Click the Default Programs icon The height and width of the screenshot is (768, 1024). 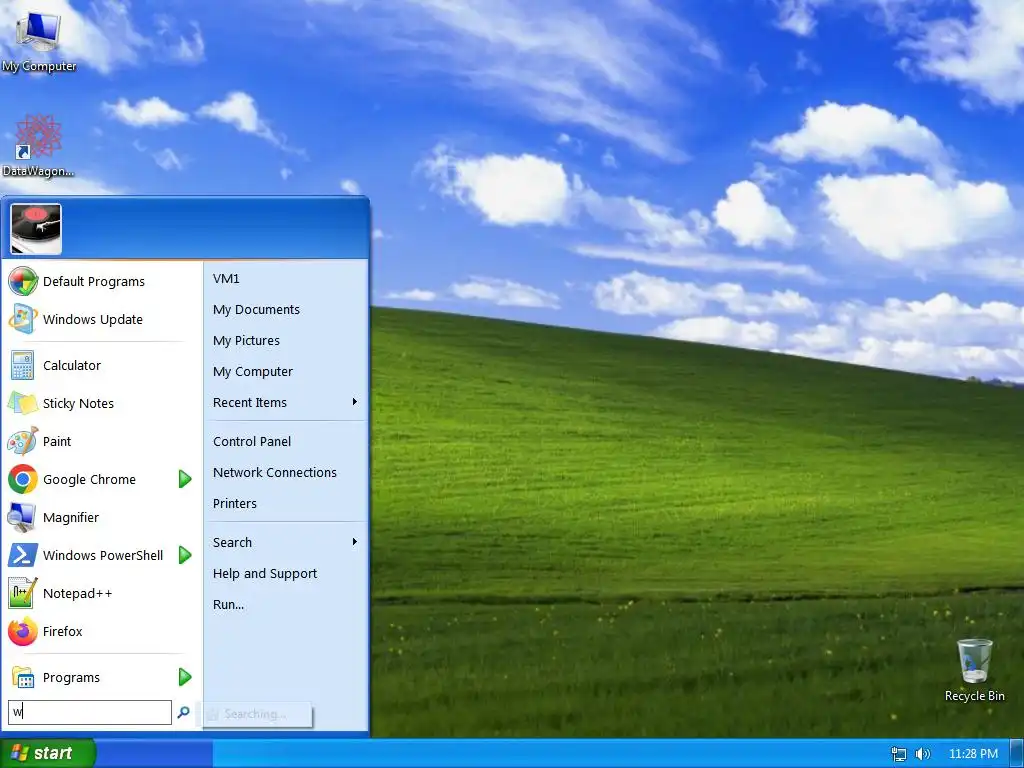point(23,281)
